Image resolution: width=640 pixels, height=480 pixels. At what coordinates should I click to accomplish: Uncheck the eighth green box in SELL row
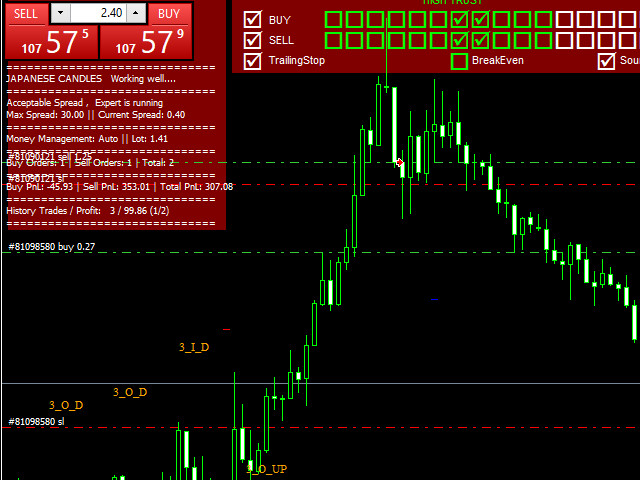coord(480,40)
